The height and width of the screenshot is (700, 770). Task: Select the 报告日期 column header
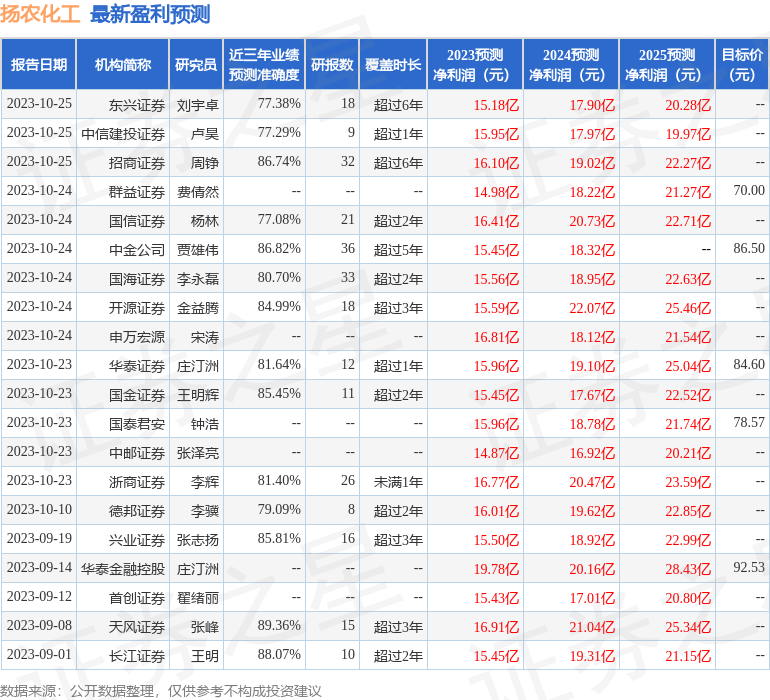[38, 64]
